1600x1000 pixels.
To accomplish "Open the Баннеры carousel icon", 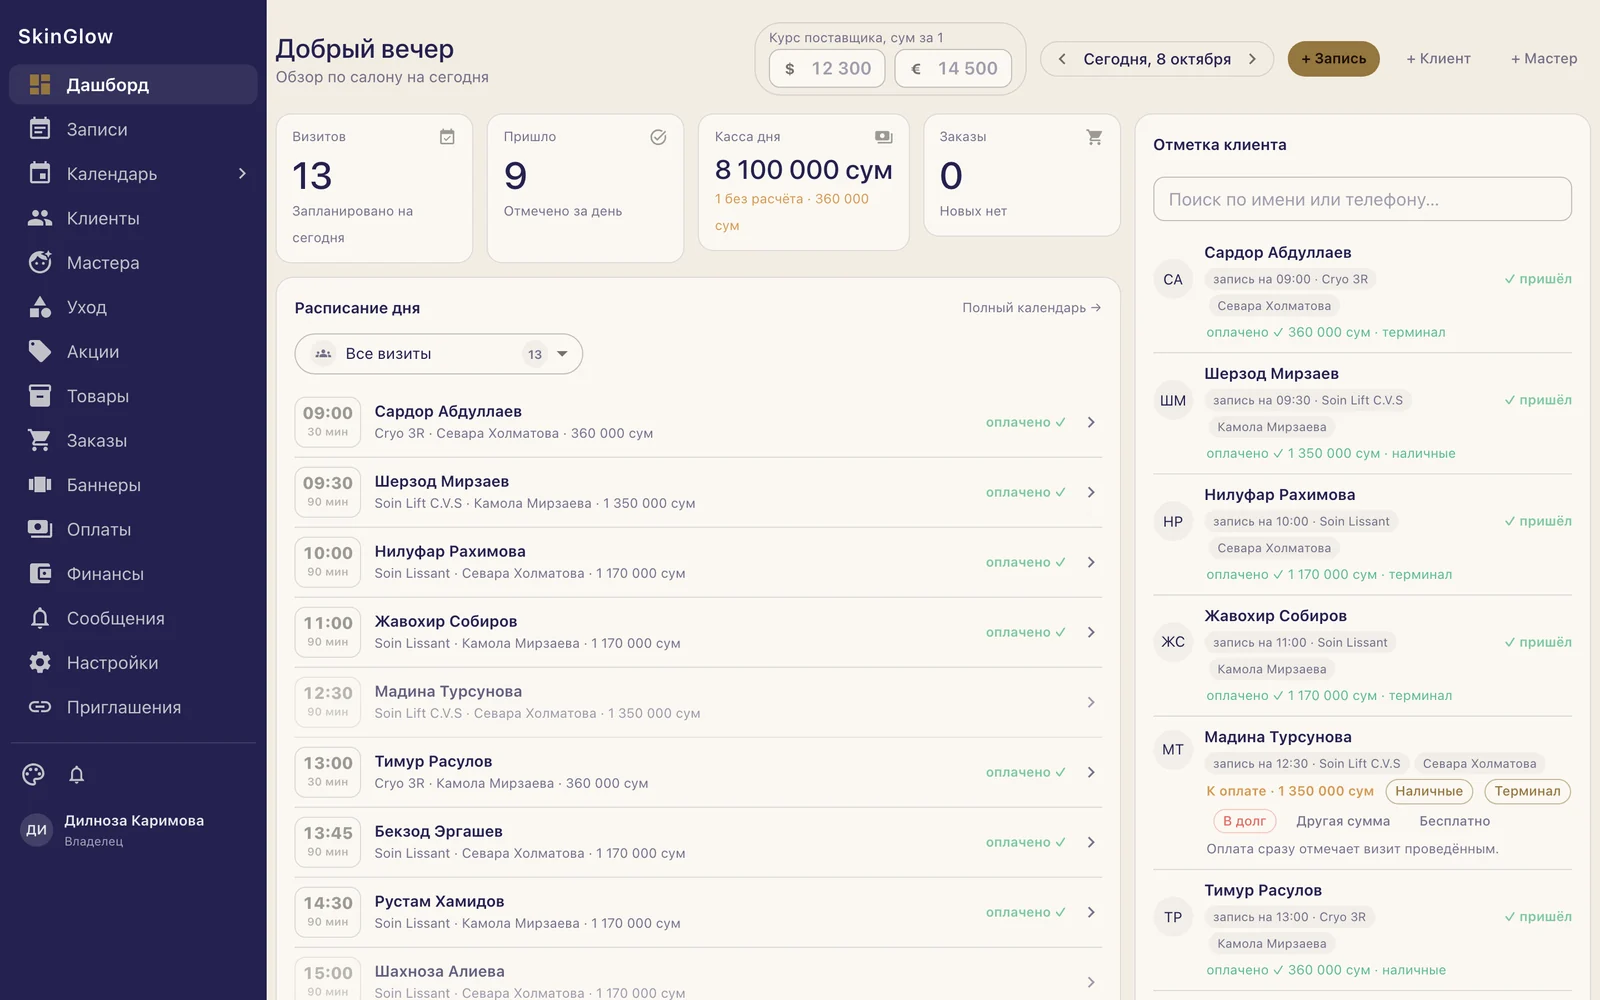I will 40,485.
